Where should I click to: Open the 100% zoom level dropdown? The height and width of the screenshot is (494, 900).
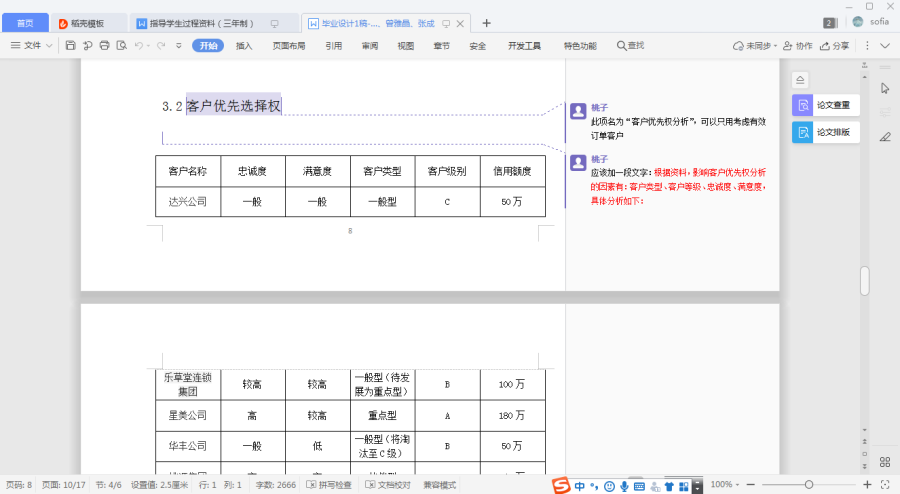point(725,485)
